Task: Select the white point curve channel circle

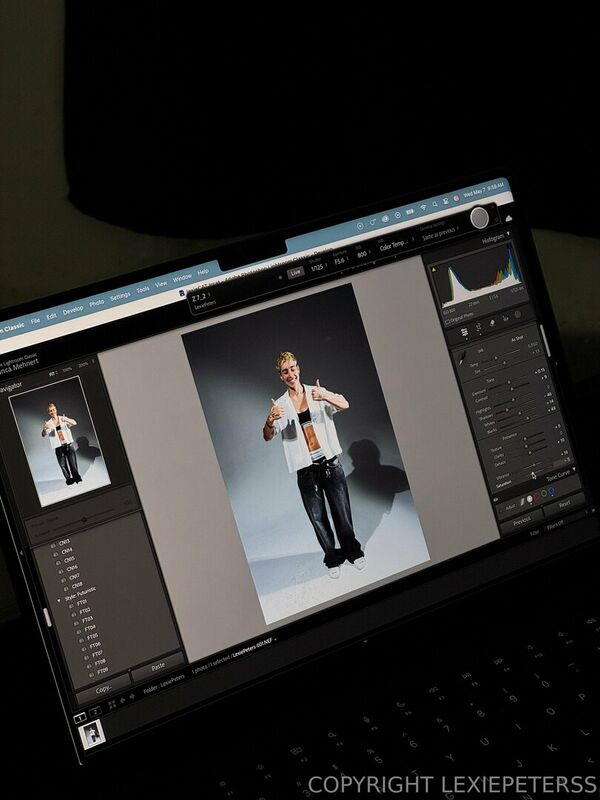Action: [530, 499]
